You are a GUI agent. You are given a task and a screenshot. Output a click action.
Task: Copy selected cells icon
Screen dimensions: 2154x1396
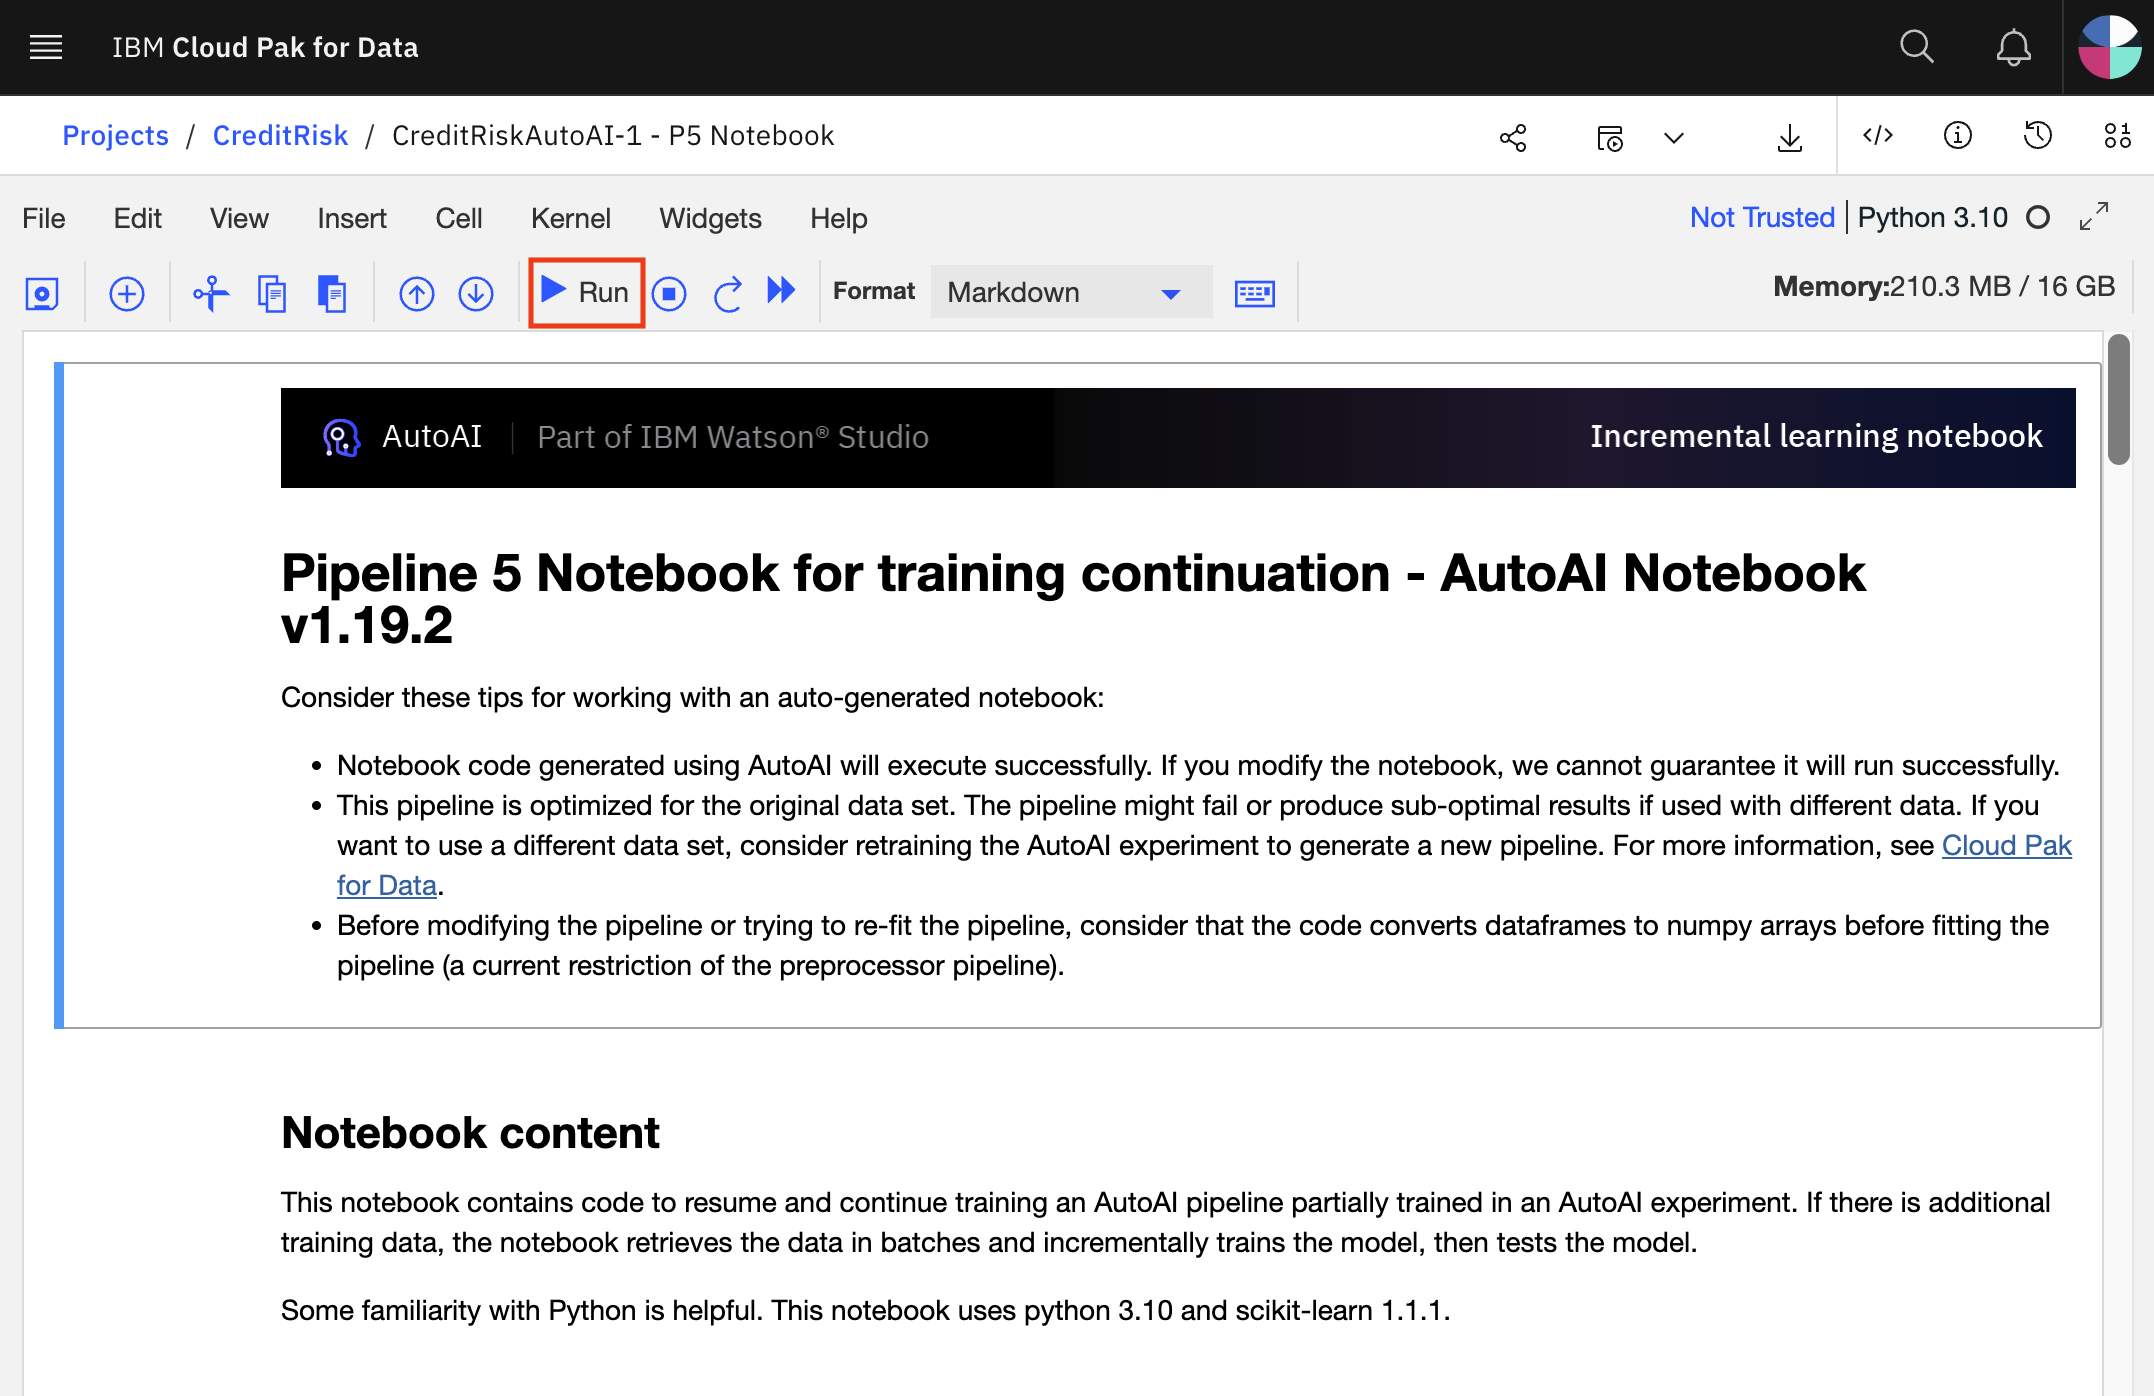click(x=272, y=294)
